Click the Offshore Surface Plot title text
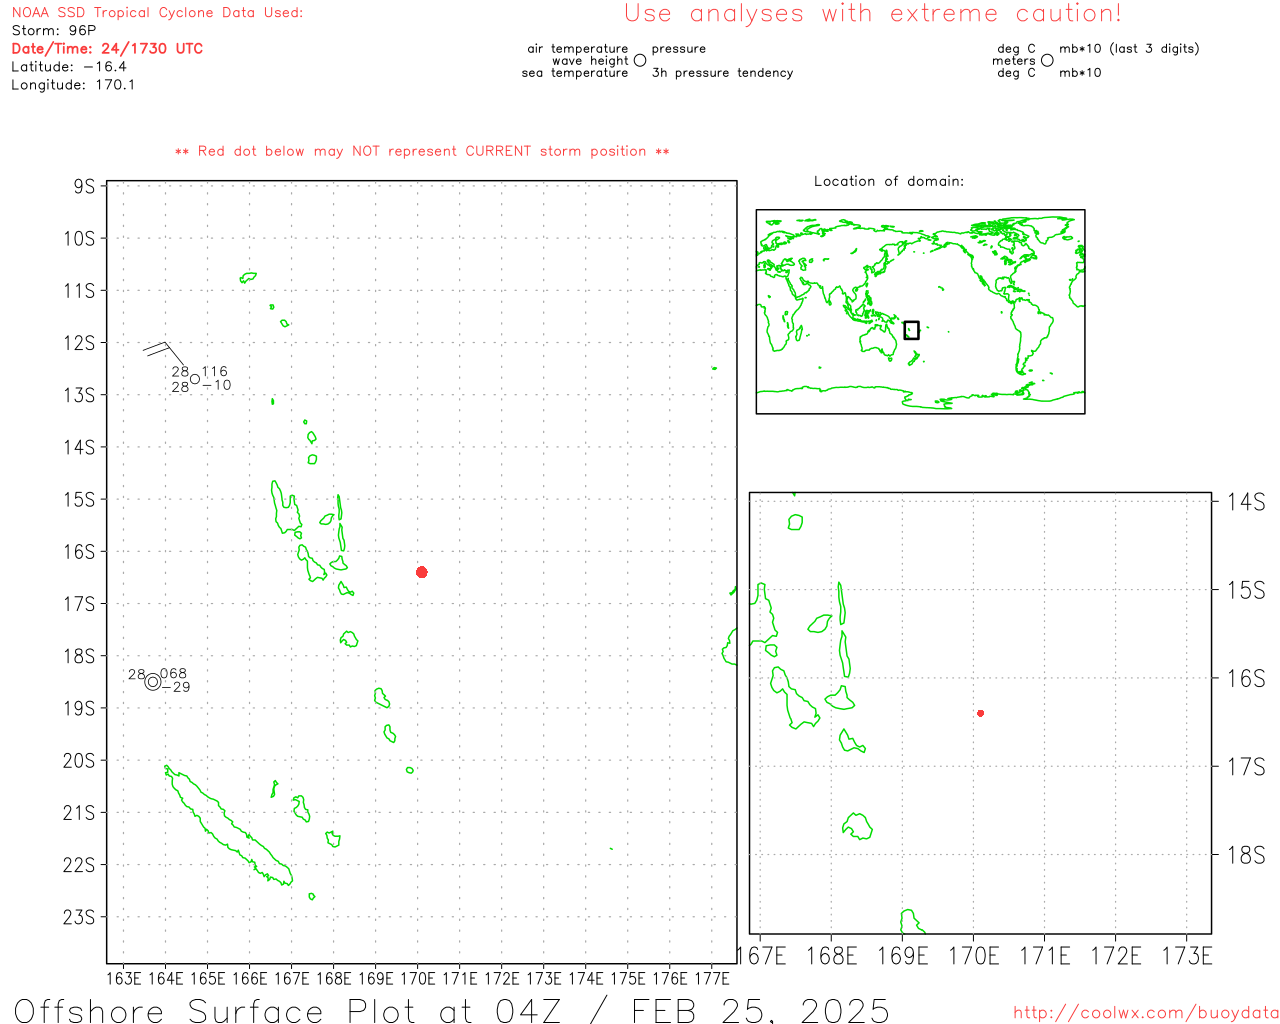The image size is (1280, 1024). click(452, 1010)
